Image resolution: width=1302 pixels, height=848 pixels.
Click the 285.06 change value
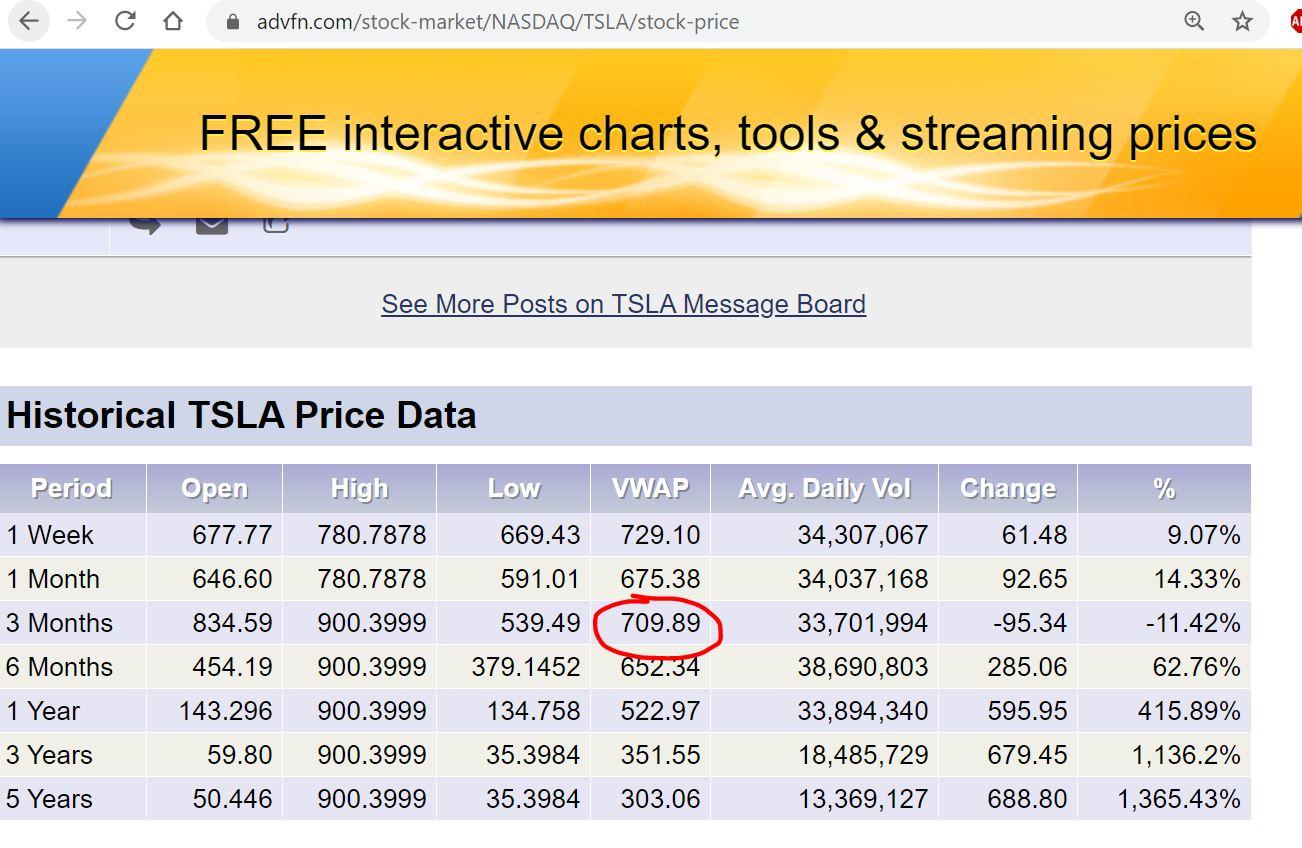coord(1027,667)
